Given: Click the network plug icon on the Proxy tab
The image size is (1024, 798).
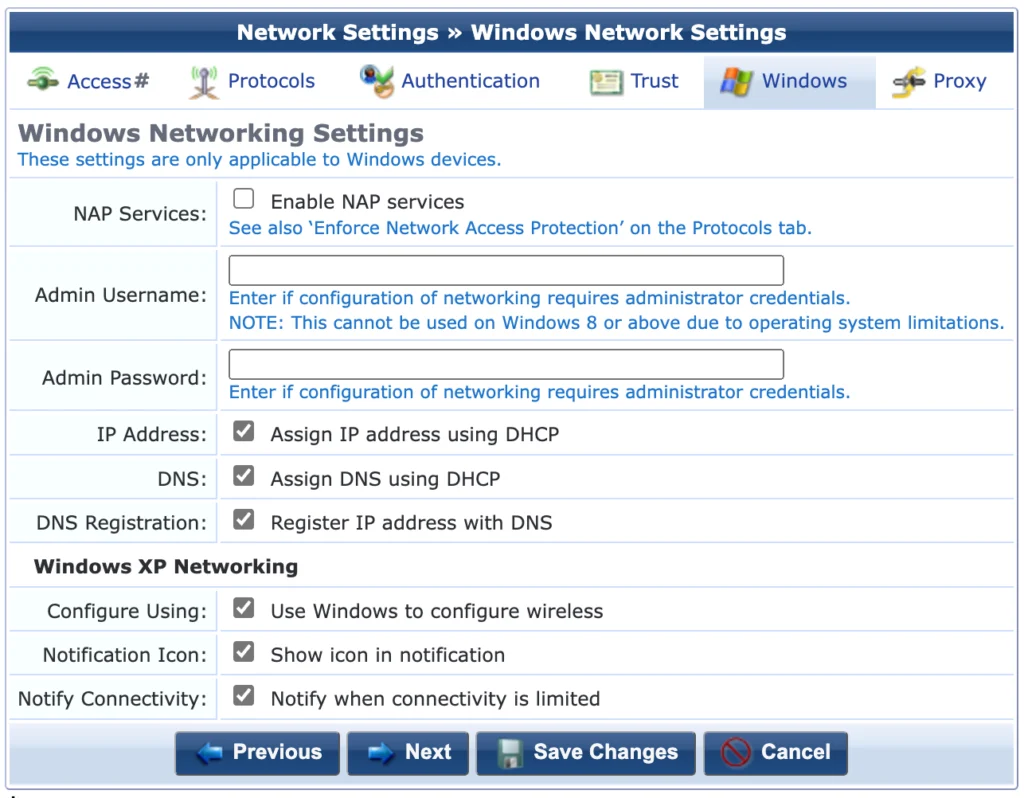Looking at the screenshot, I should pyautogui.click(x=909, y=80).
